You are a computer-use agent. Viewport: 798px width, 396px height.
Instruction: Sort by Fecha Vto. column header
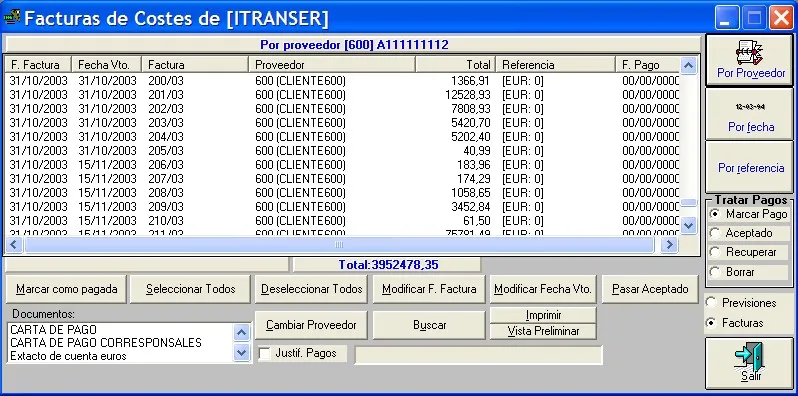point(106,65)
